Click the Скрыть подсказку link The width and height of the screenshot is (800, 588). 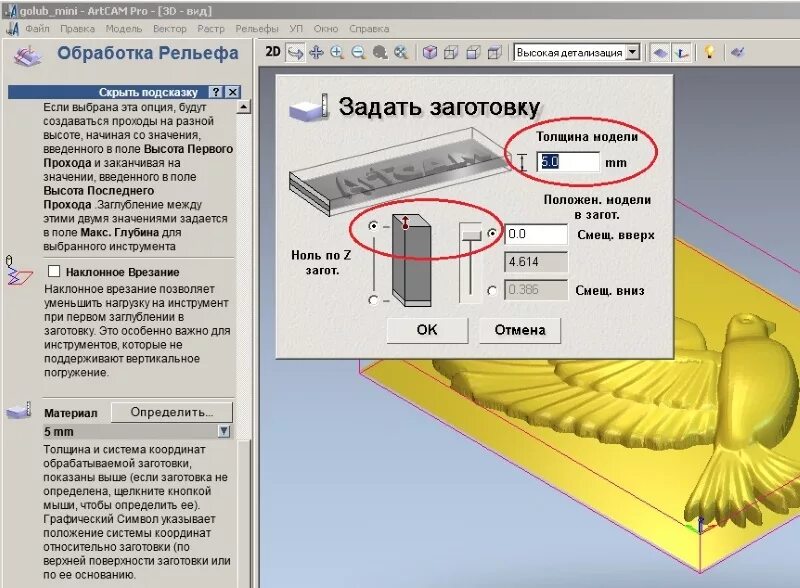point(148,92)
